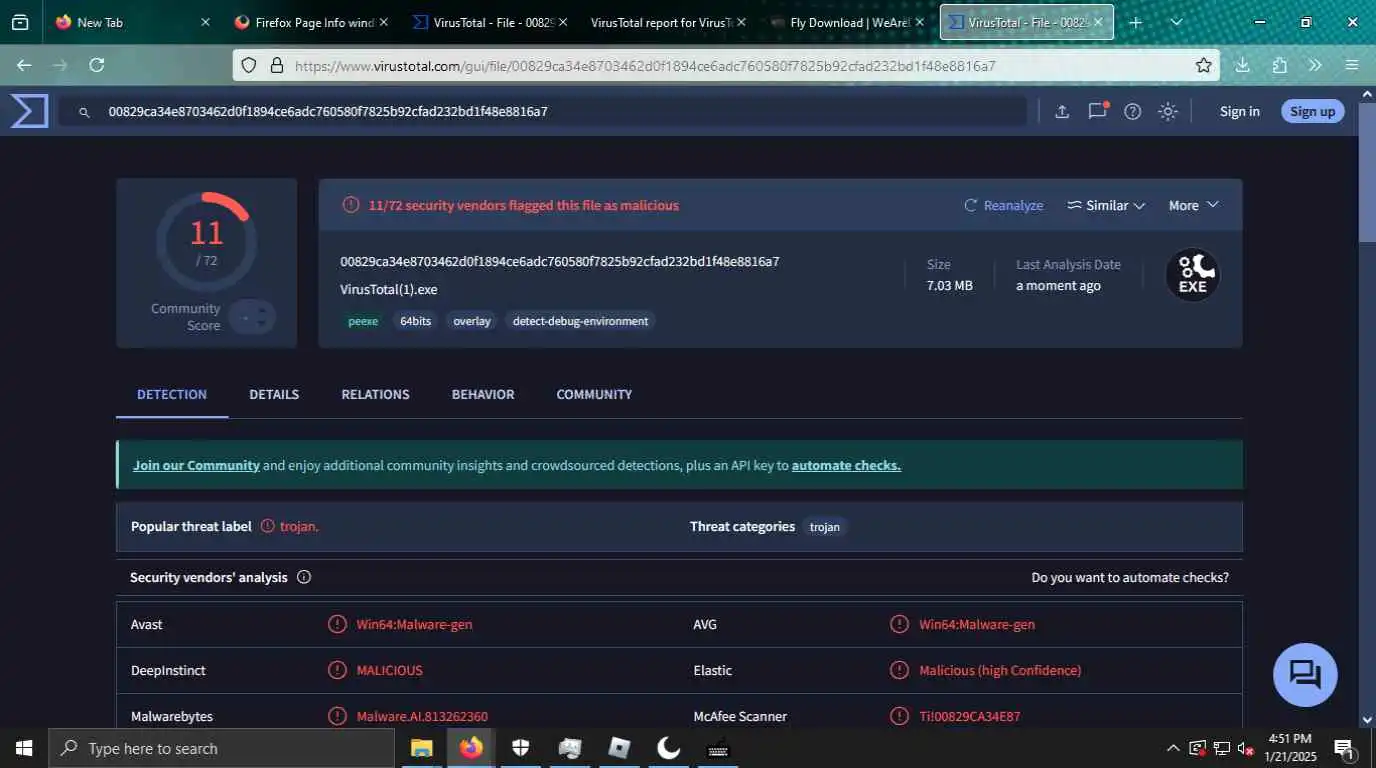Click the Elastic Malicious (high Confidence) result

pyautogui.click(x=1000, y=670)
